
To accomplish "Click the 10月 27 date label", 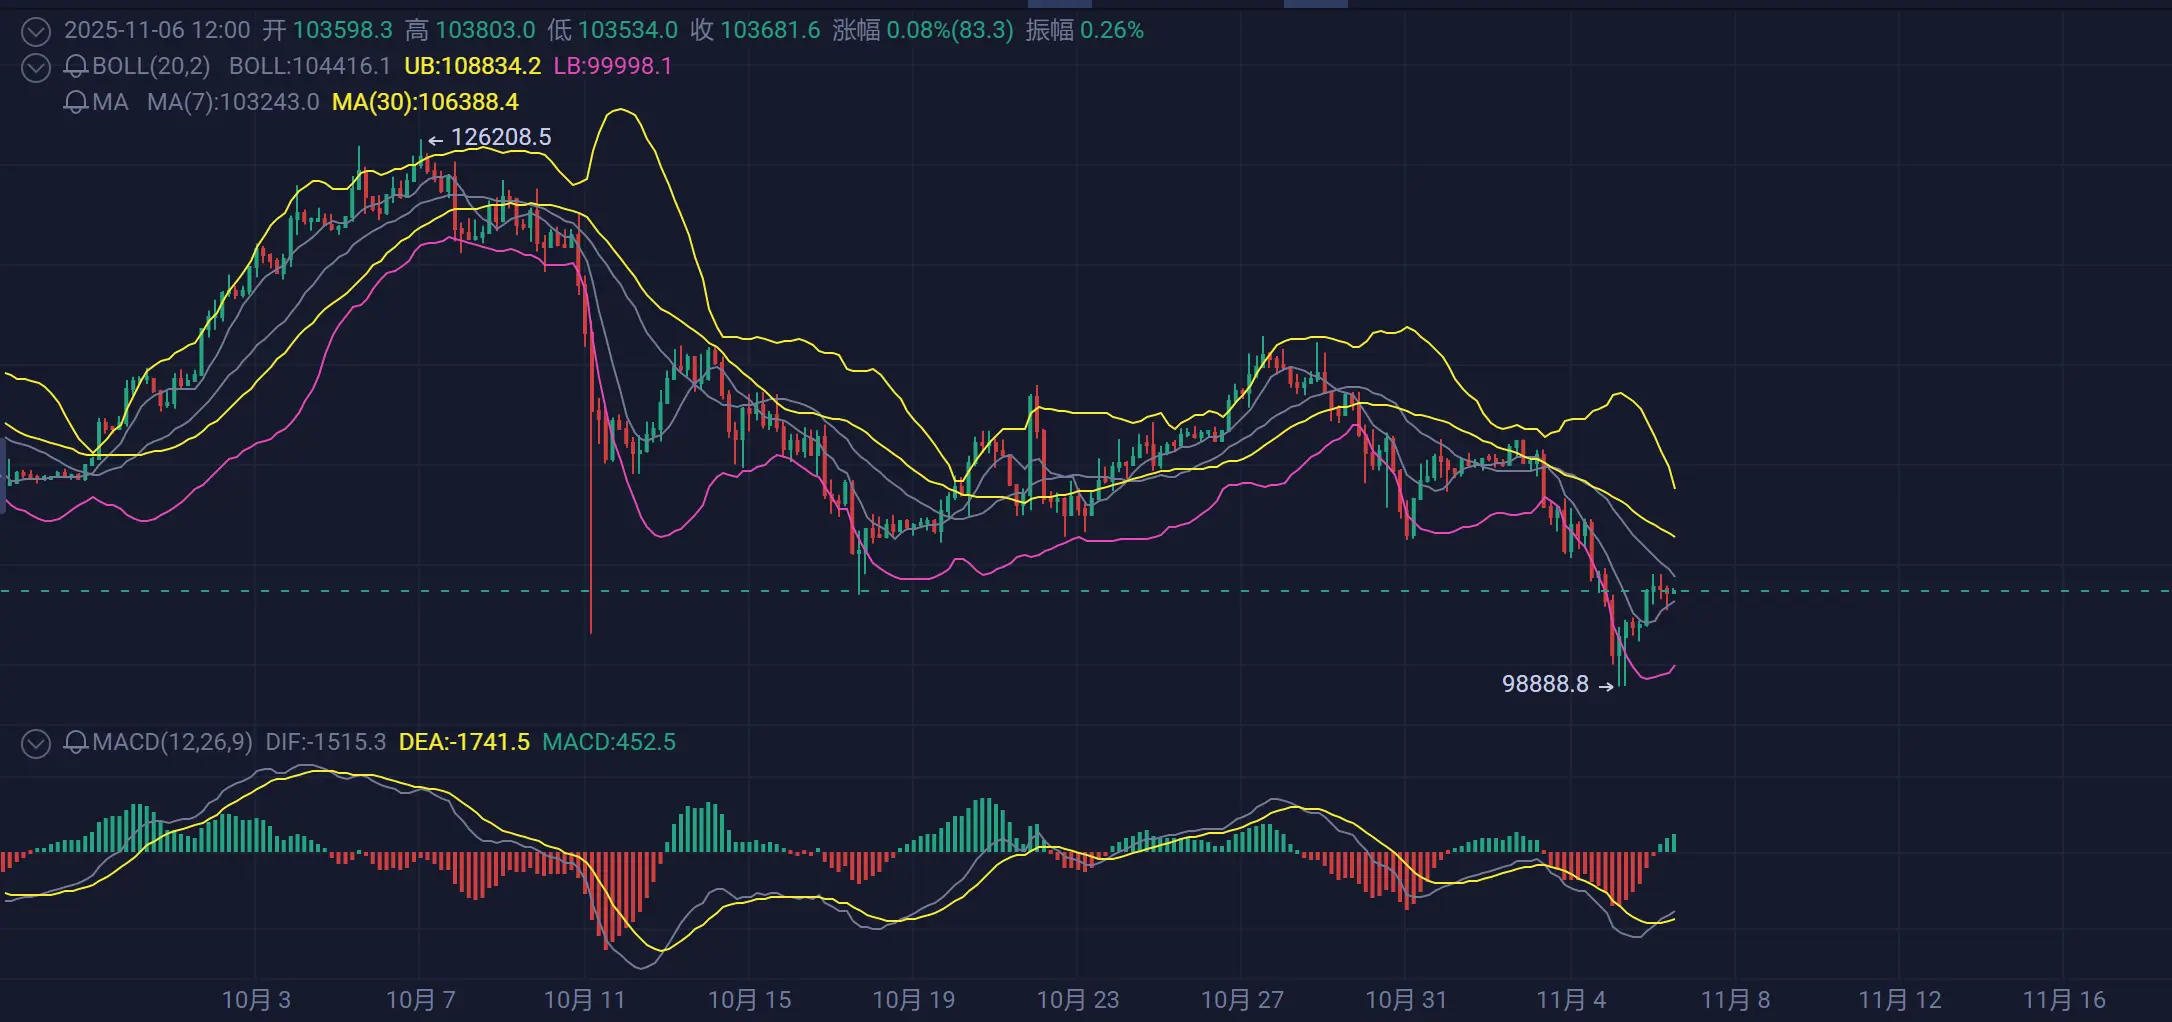I will pos(1241,1000).
